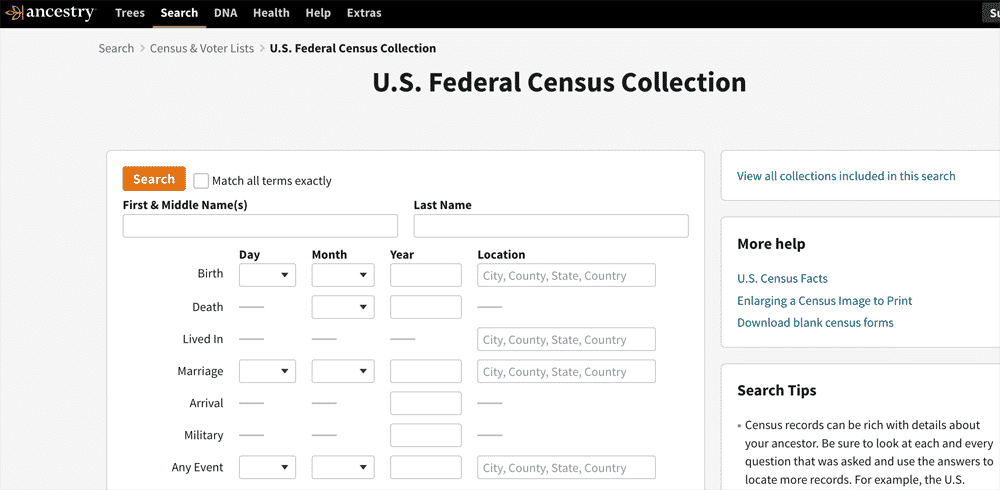Expand the Death Month dropdown
1000x490 pixels.
coord(343,307)
